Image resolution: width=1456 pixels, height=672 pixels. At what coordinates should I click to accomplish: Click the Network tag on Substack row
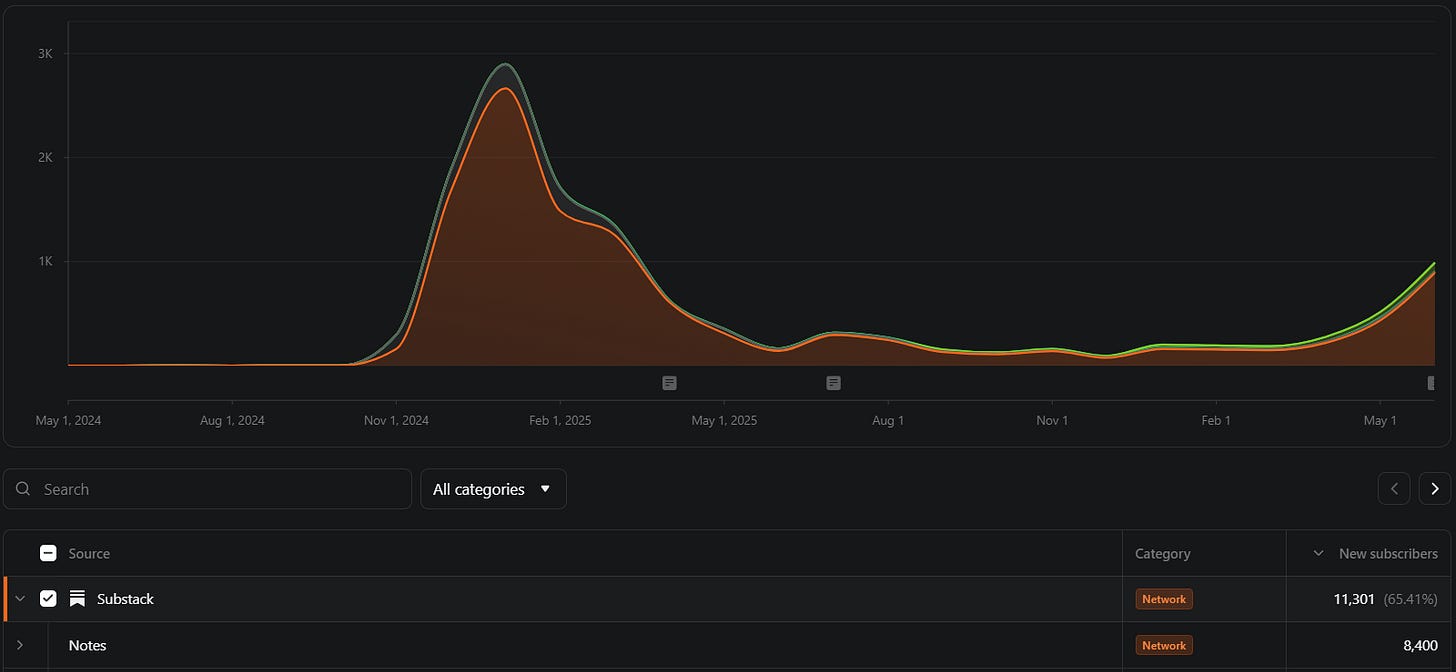1164,599
